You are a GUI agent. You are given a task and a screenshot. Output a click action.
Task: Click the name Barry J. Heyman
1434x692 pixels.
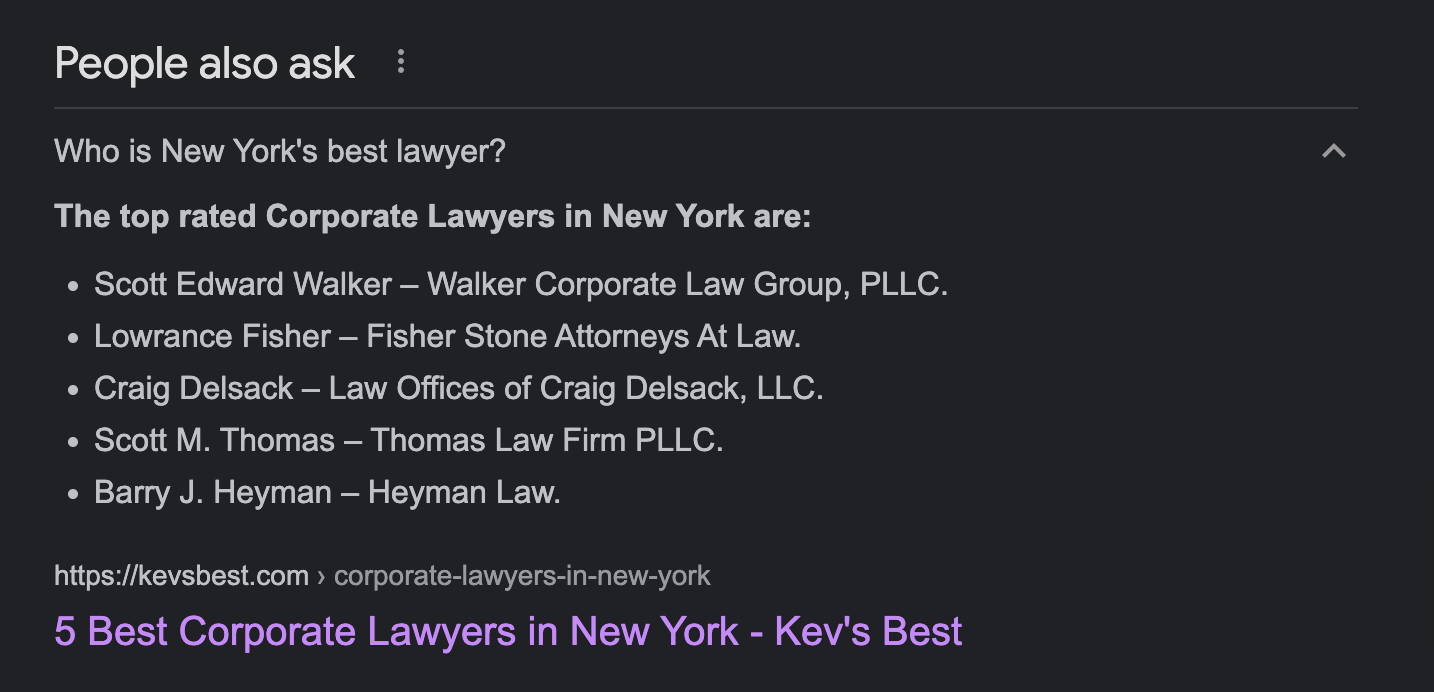pyautogui.click(x=213, y=492)
